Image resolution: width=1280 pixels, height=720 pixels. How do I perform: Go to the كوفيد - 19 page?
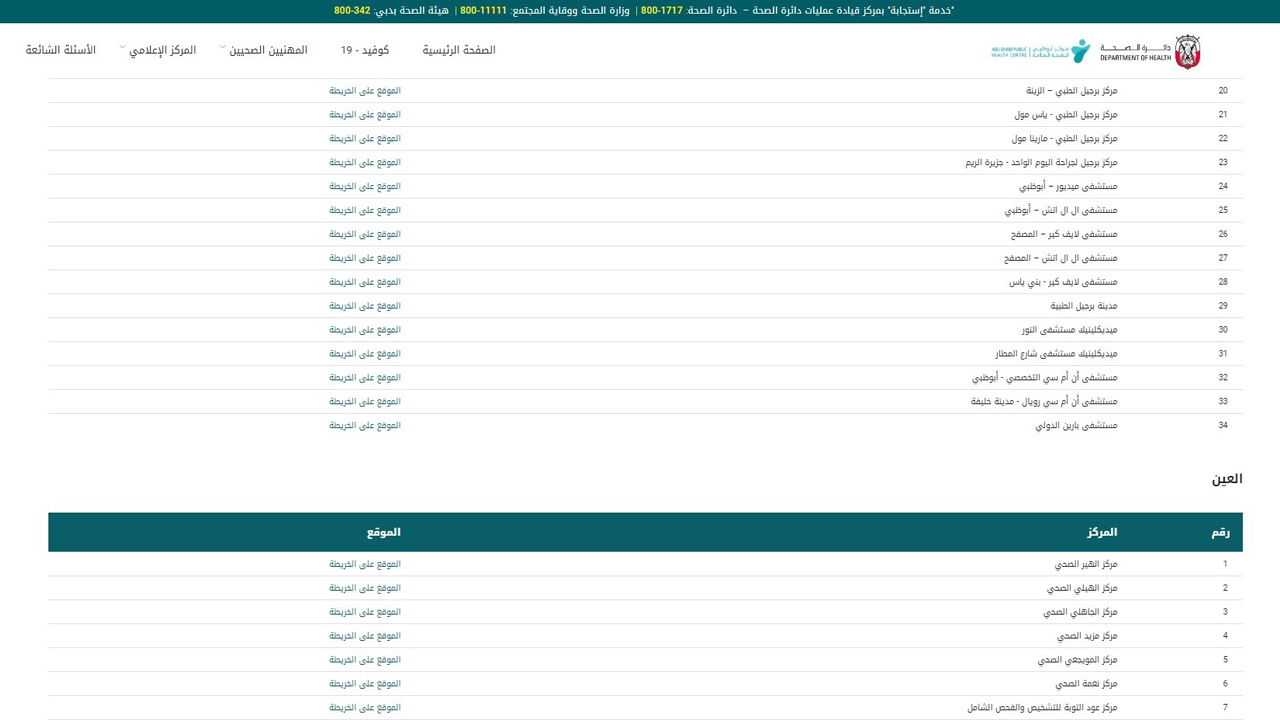click(364, 50)
